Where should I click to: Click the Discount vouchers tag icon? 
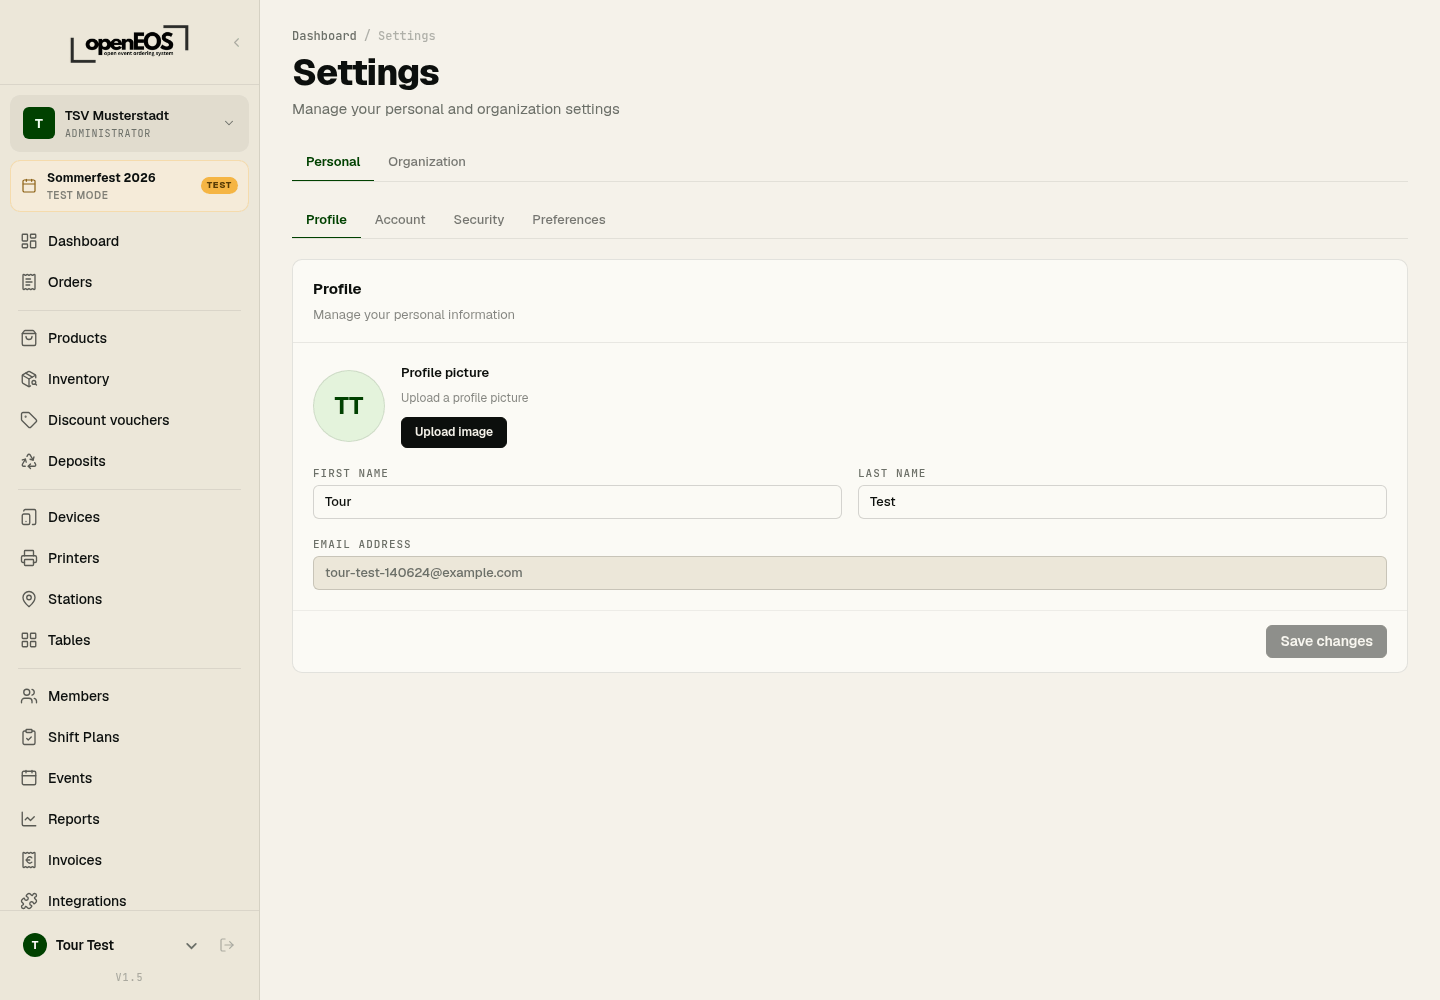click(x=29, y=420)
